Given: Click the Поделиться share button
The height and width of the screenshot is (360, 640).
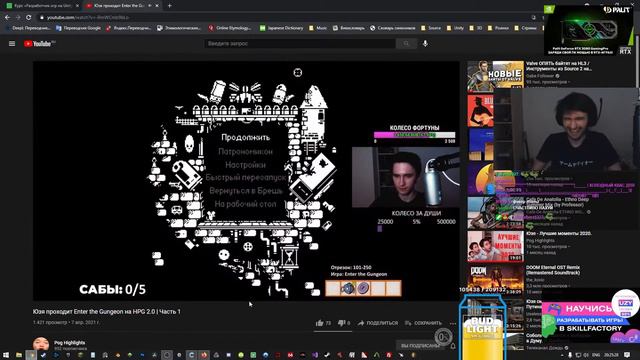Looking at the screenshot, I should tap(378, 323).
